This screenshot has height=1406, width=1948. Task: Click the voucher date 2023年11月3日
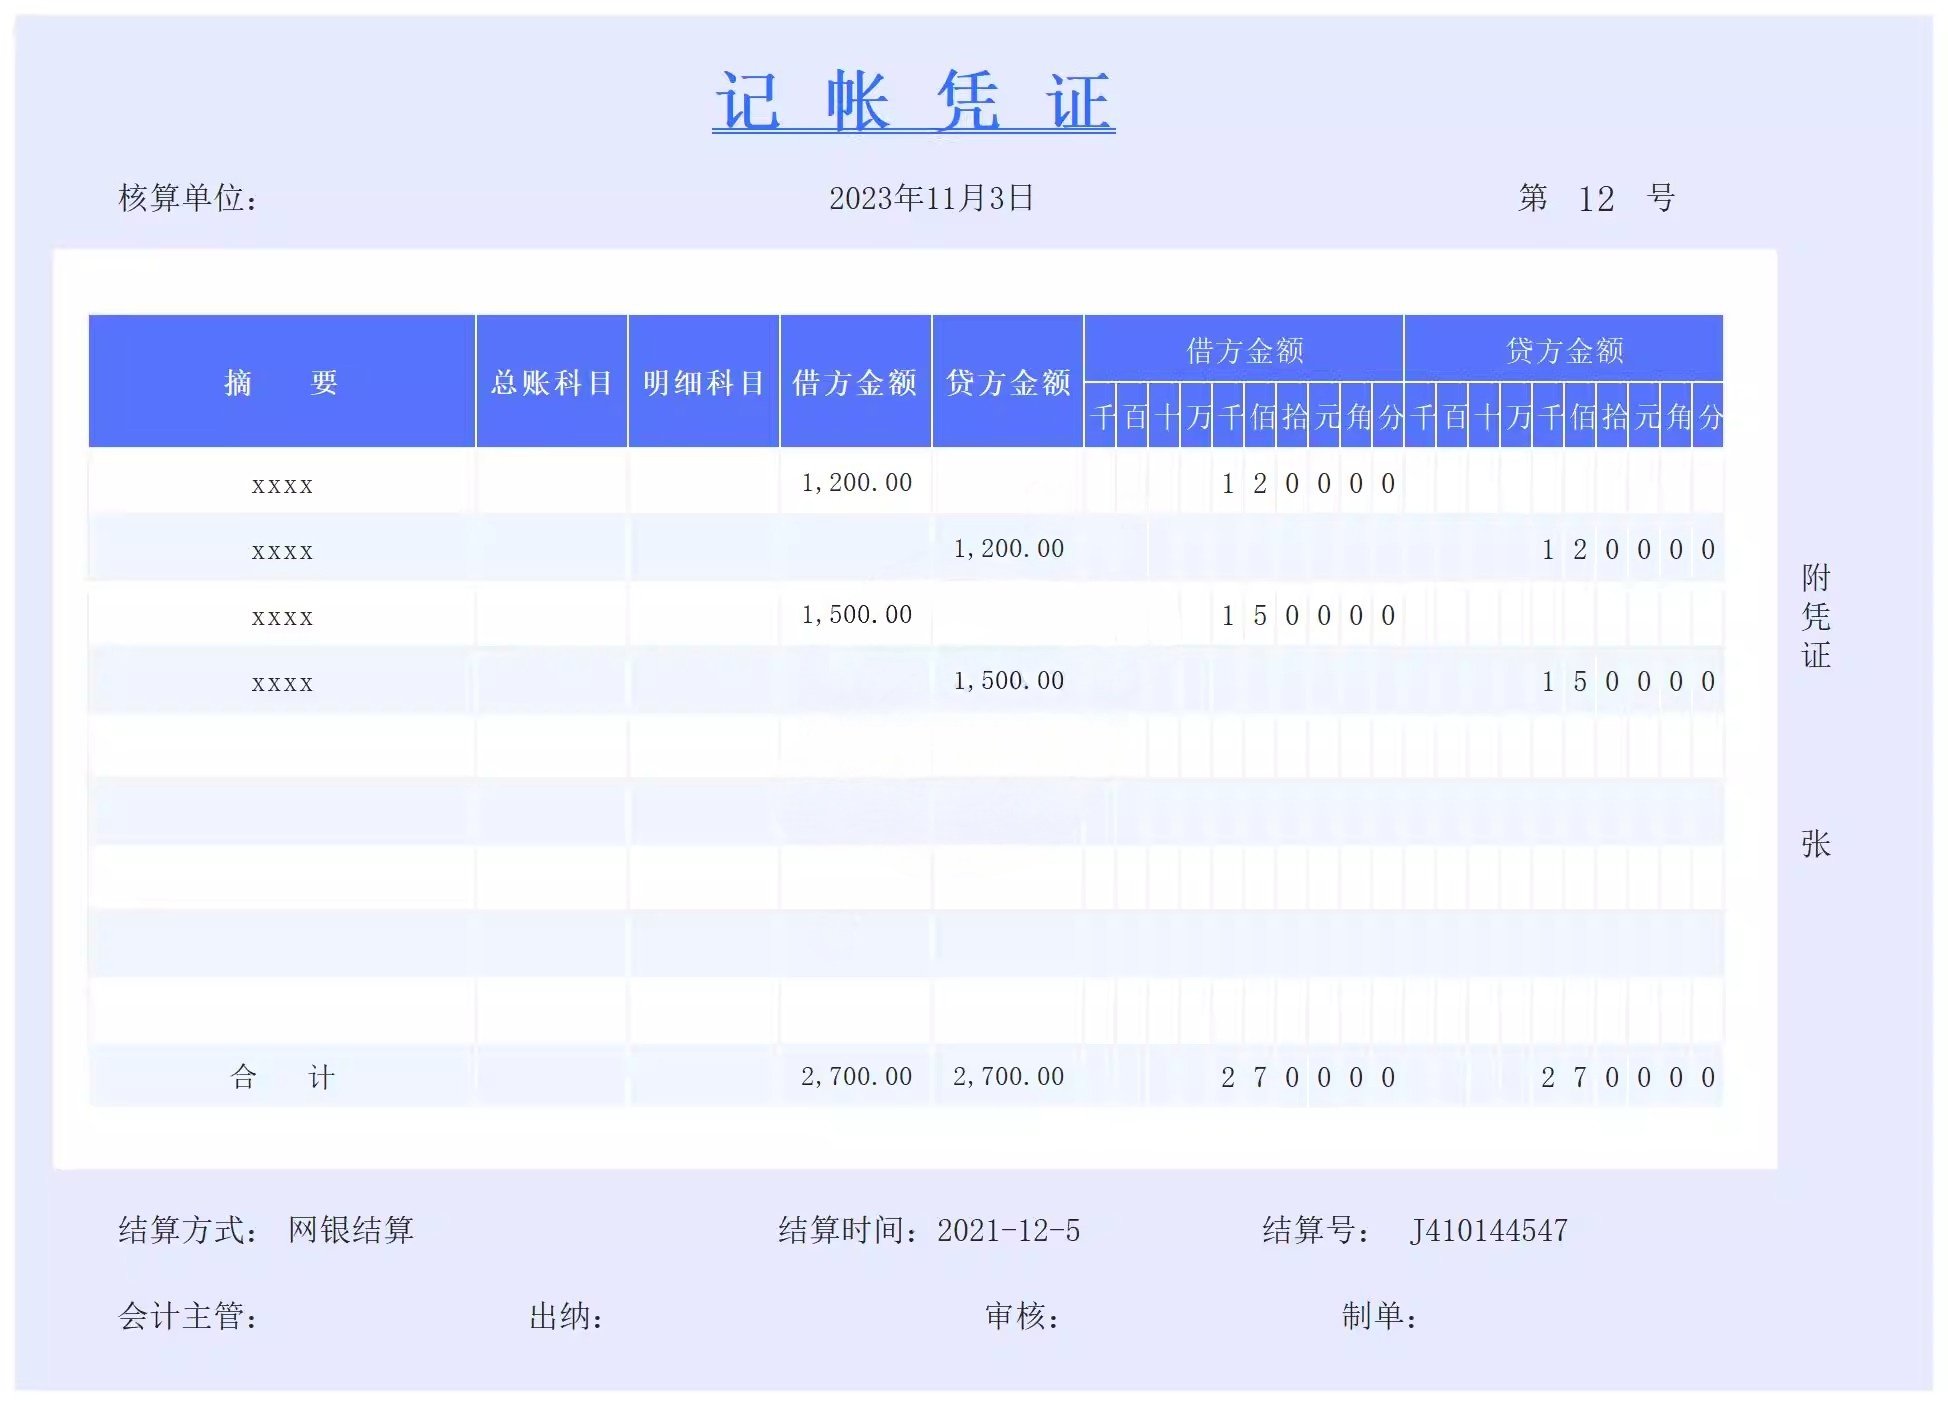coord(931,198)
